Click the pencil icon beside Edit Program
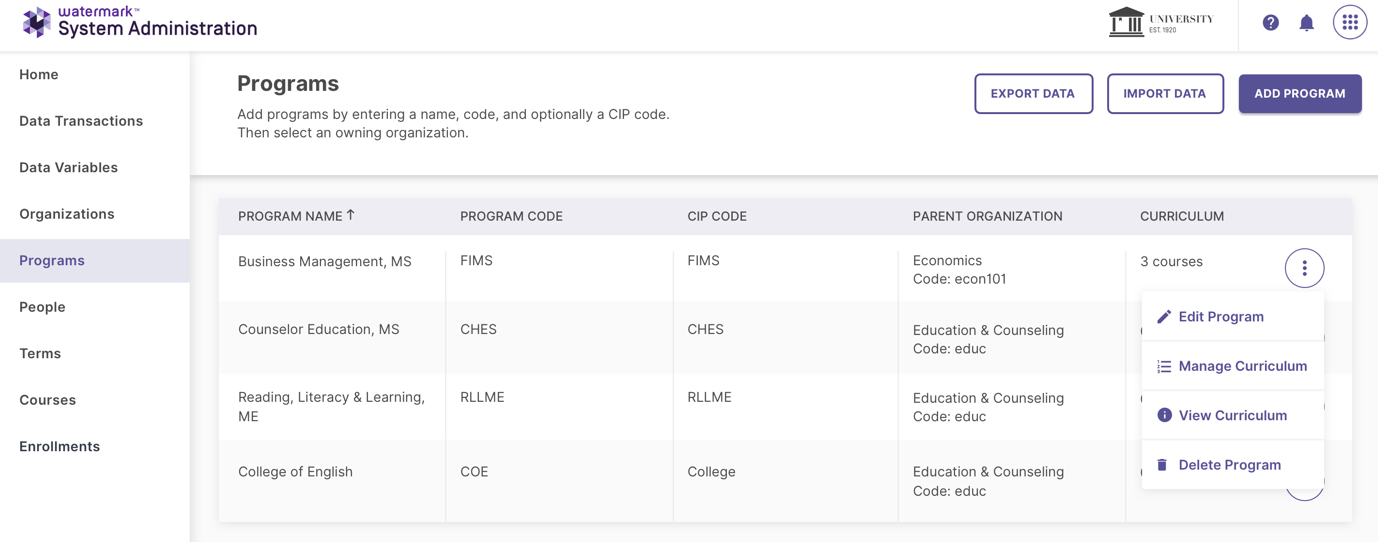The height and width of the screenshot is (542, 1378). click(x=1164, y=317)
